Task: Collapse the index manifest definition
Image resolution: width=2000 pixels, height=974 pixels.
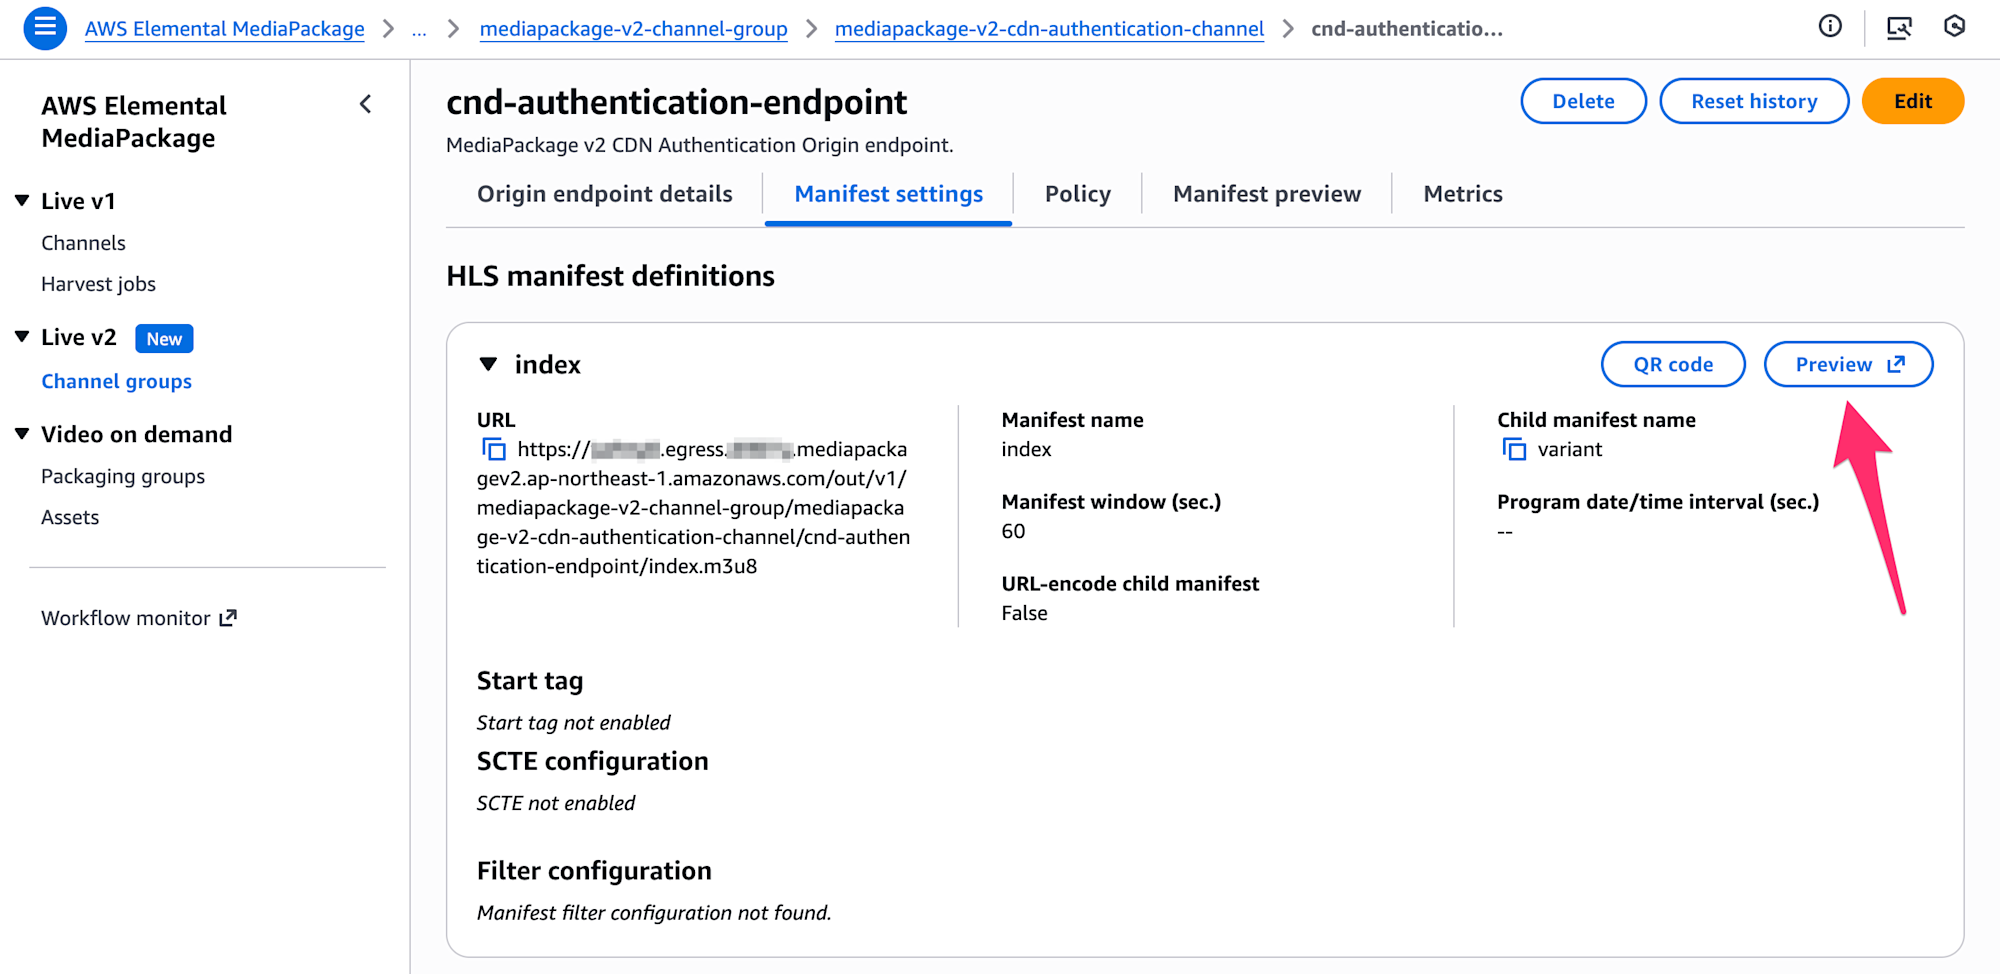Action: (x=488, y=365)
